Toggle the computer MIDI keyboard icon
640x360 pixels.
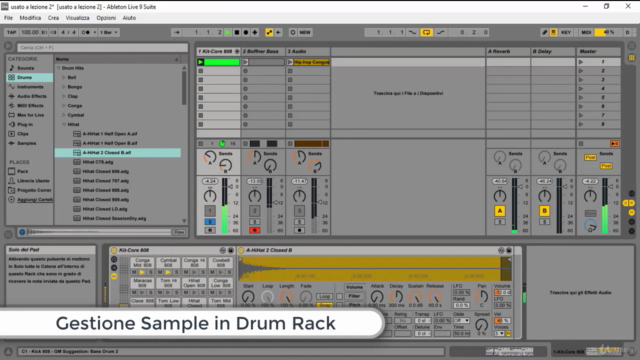tap(553, 32)
